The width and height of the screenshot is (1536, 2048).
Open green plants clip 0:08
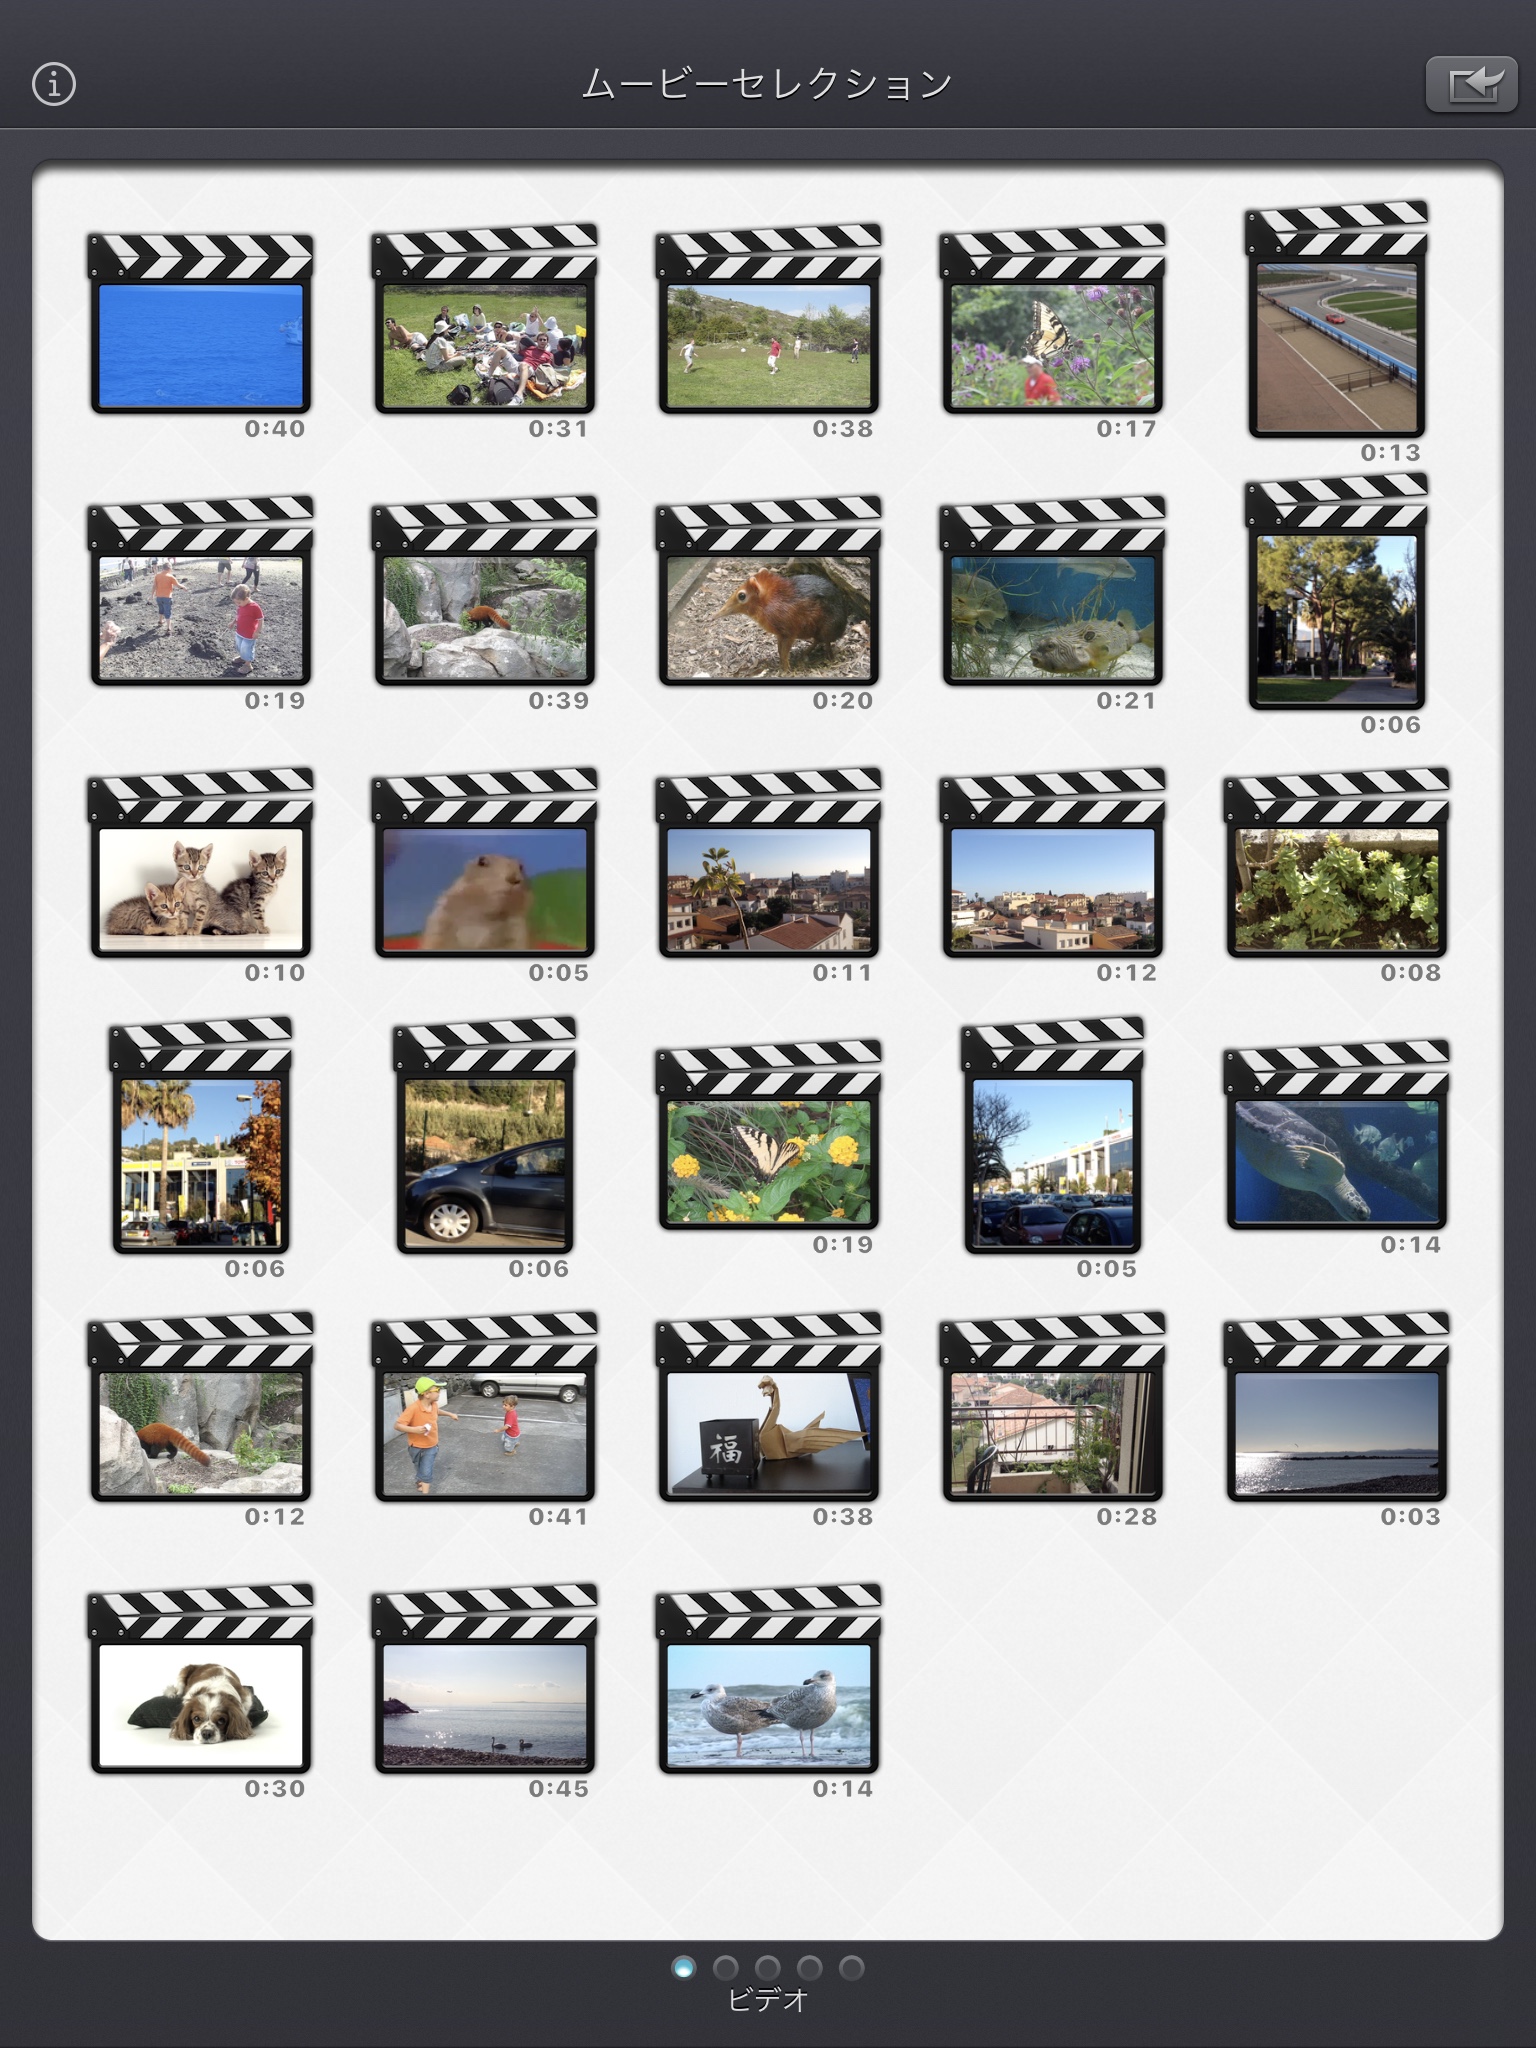pos(1337,864)
